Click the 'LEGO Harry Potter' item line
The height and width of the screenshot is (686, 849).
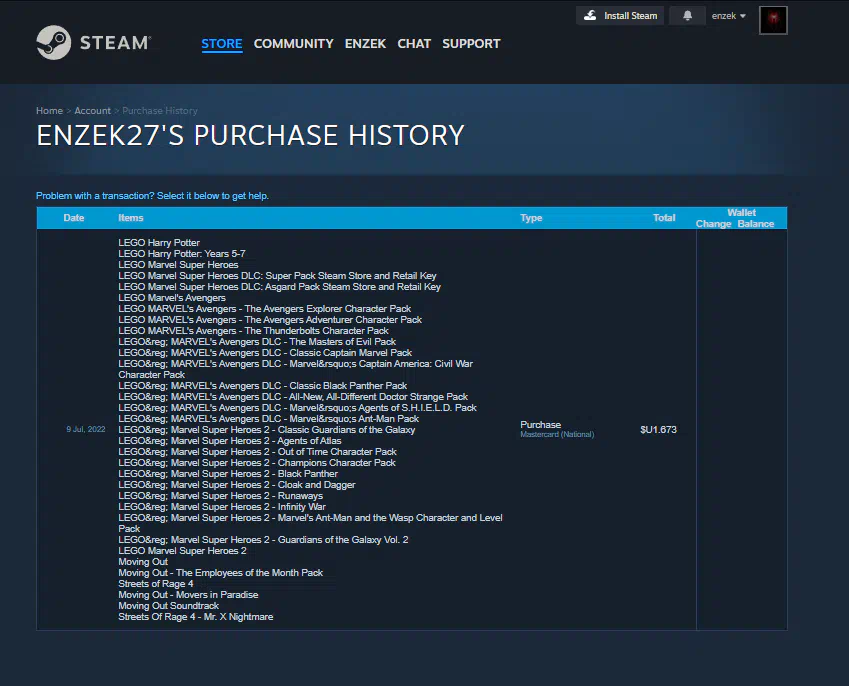159,243
